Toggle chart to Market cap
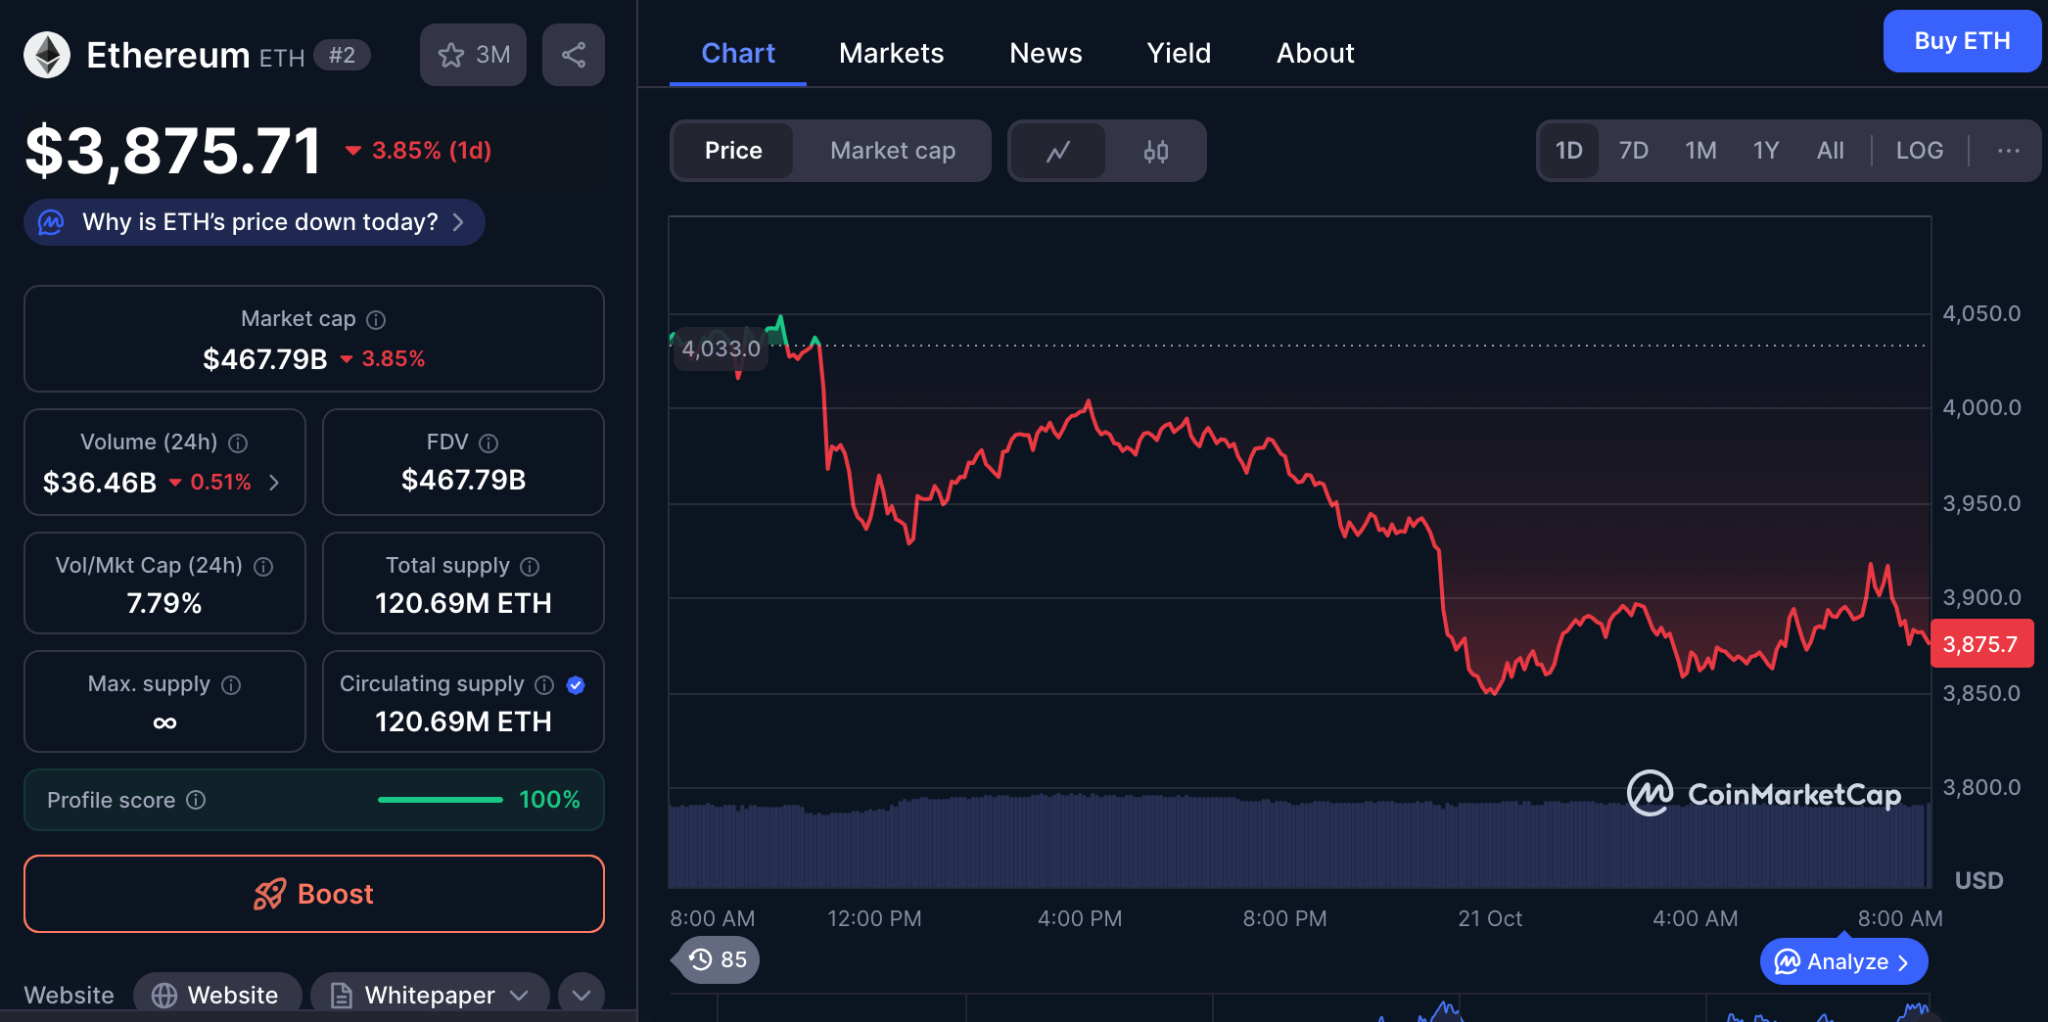The height and width of the screenshot is (1022, 2048). 892,151
